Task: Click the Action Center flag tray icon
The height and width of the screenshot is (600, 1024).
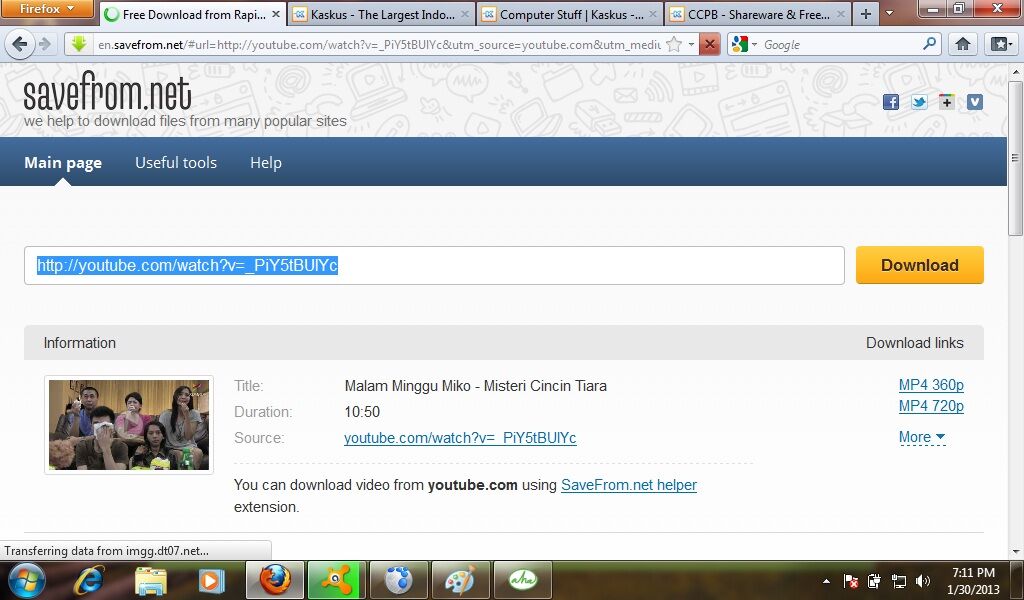Action: pos(850,581)
